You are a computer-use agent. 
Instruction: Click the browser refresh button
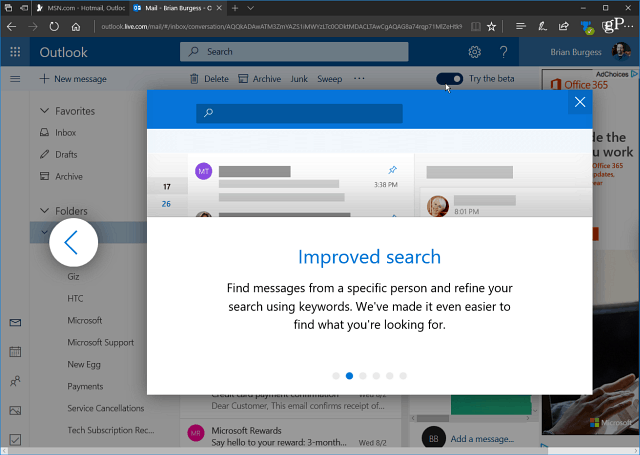54,27
